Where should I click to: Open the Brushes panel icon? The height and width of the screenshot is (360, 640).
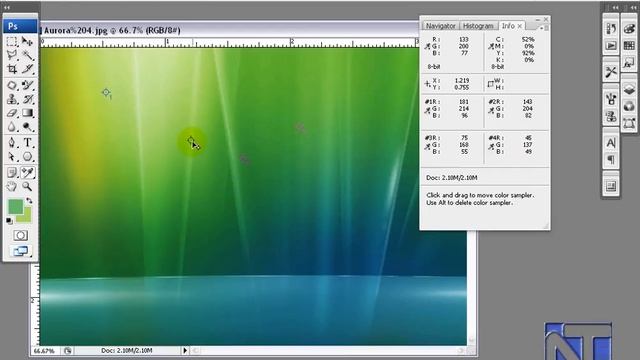[x=611, y=99]
